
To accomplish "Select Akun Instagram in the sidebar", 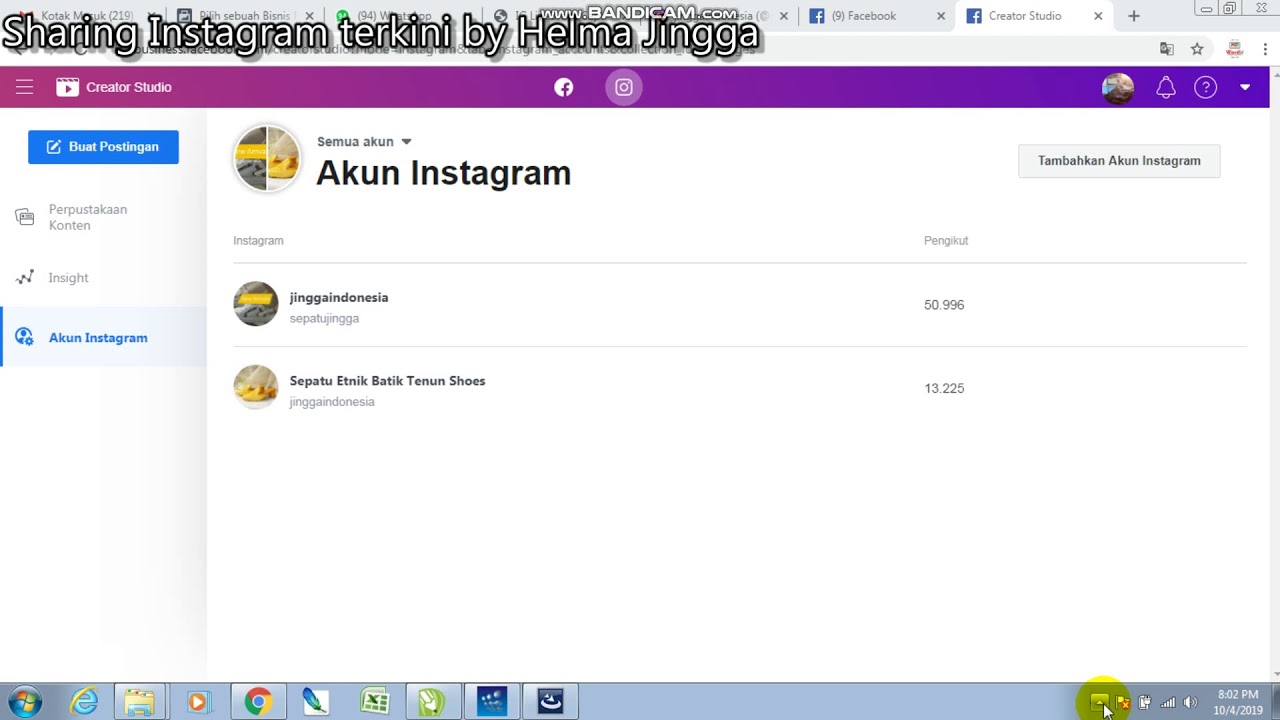I will [104, 337].
